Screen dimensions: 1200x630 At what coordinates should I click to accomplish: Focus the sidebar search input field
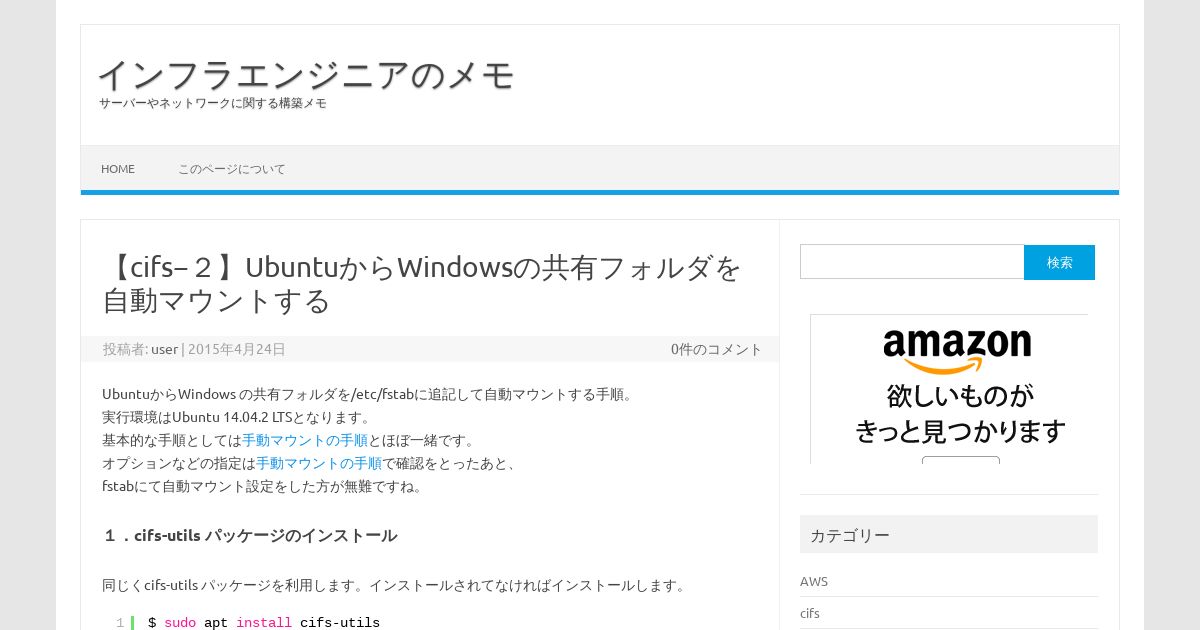point(912,262)
